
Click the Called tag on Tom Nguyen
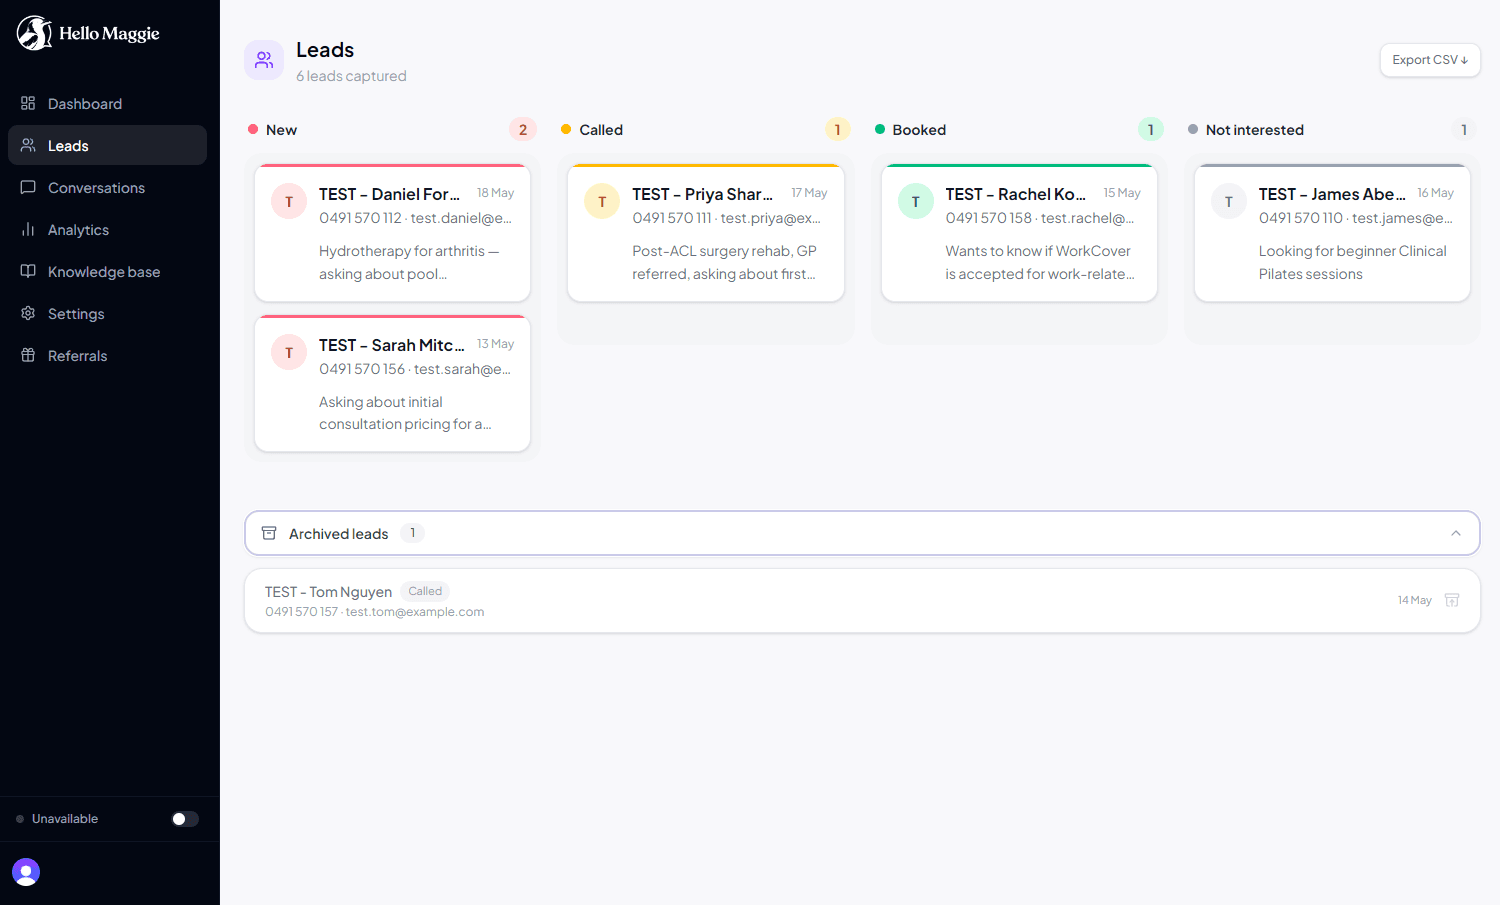click(425, 591)
